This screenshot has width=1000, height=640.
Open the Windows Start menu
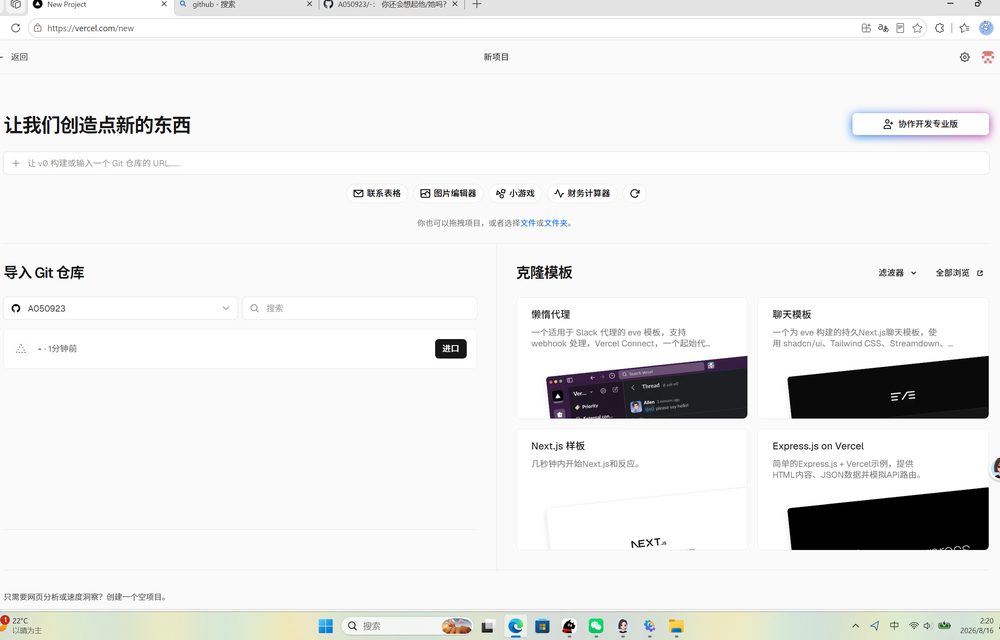click(x=325, y=626)
